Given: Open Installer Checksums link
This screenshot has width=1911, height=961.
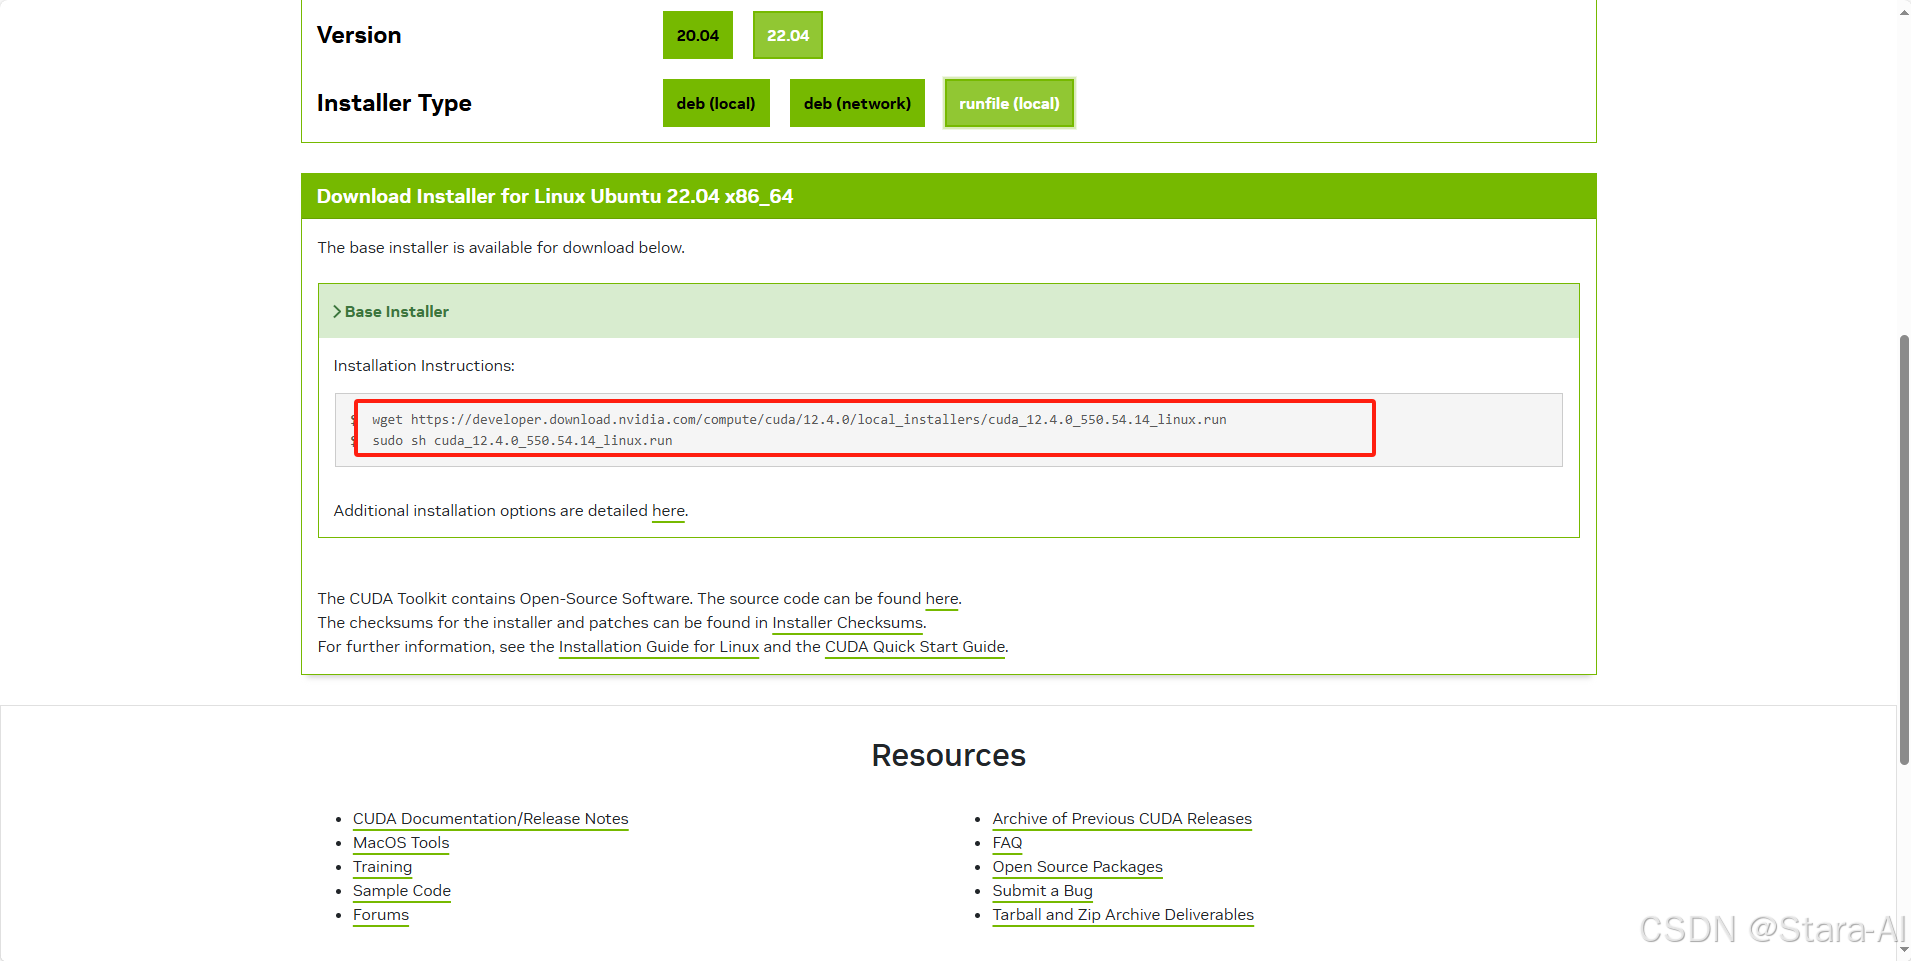Looking at the screenshot, I should coord(847,623).
